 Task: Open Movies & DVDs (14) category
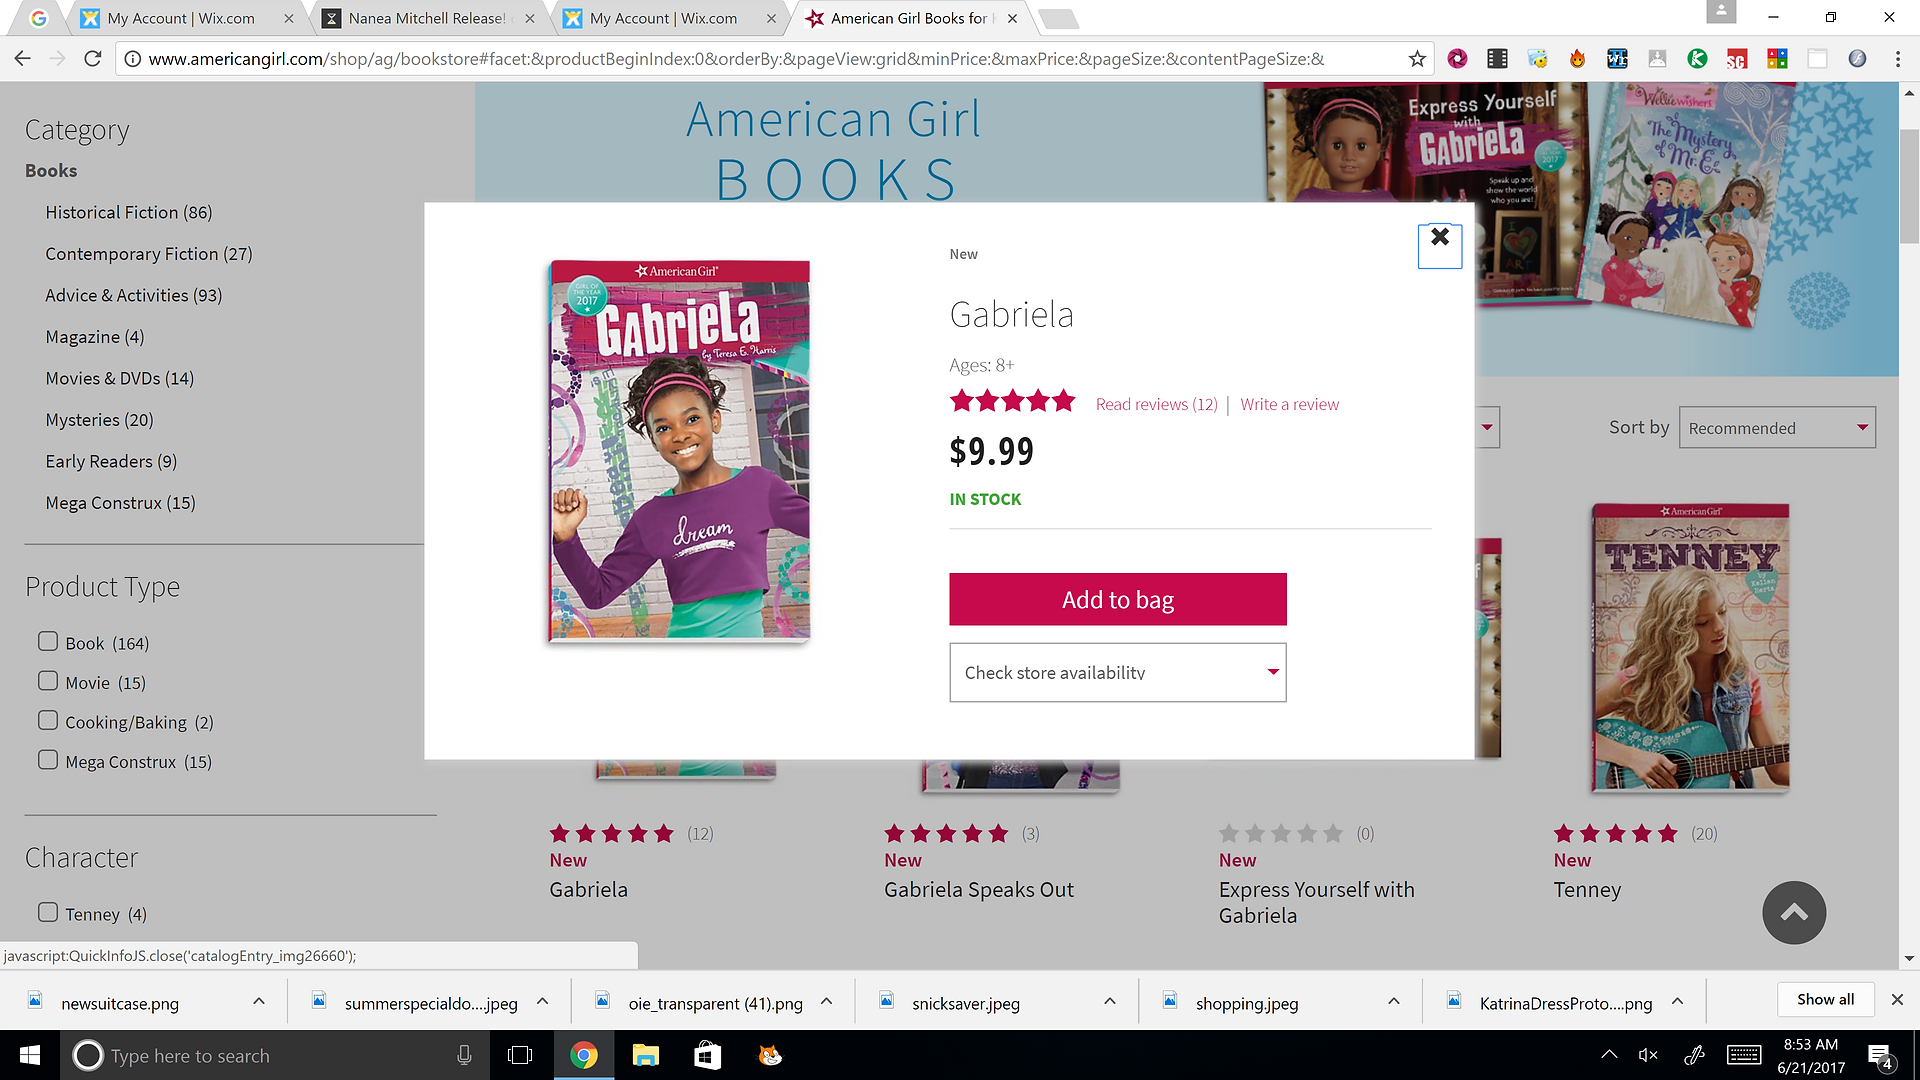coord(120,378)
